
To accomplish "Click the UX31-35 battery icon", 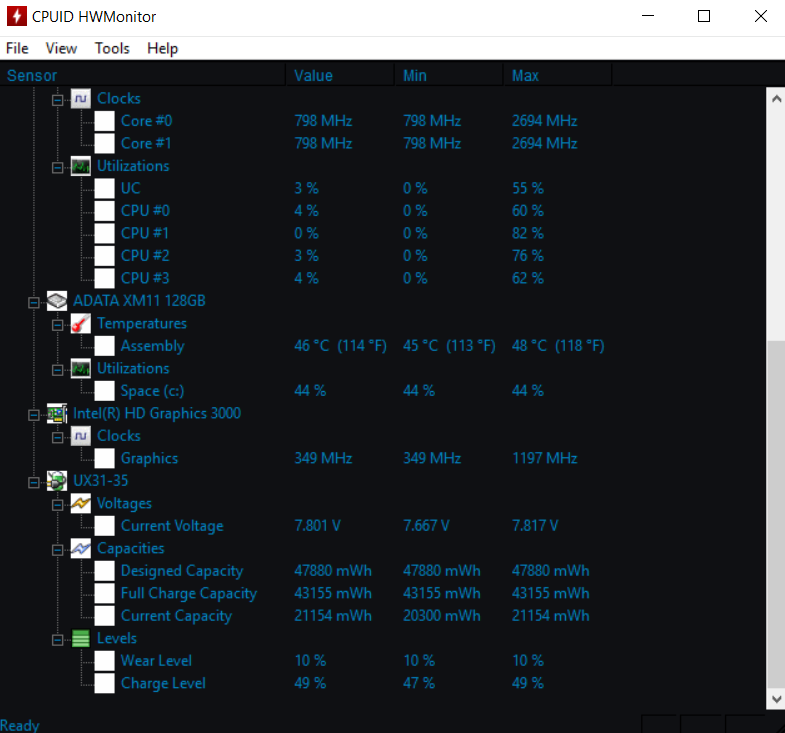I will coord(57,481).
